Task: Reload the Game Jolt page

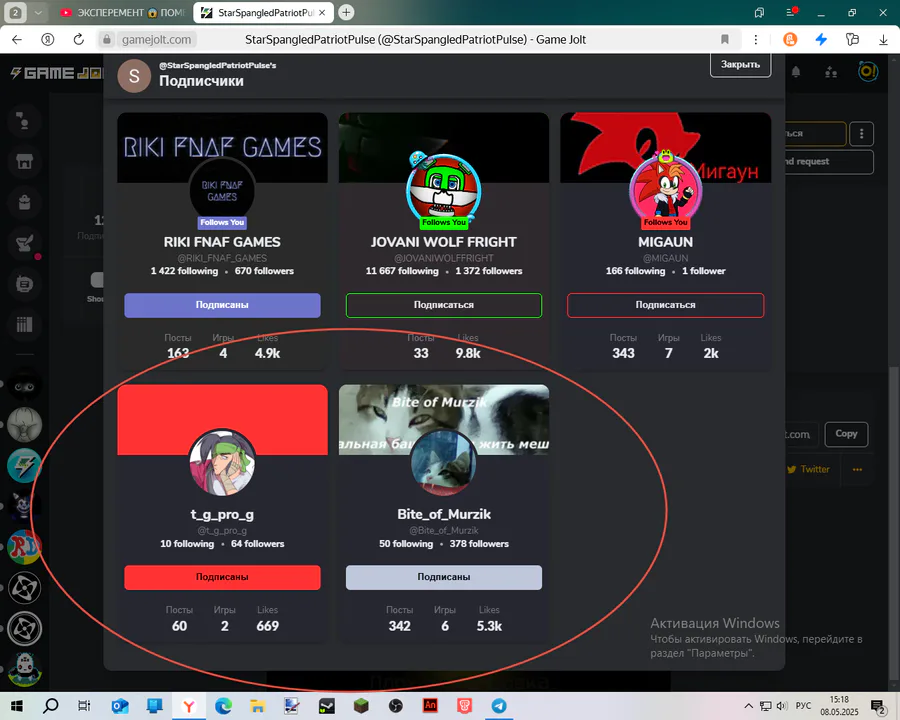Action: [x=79, y=40]
